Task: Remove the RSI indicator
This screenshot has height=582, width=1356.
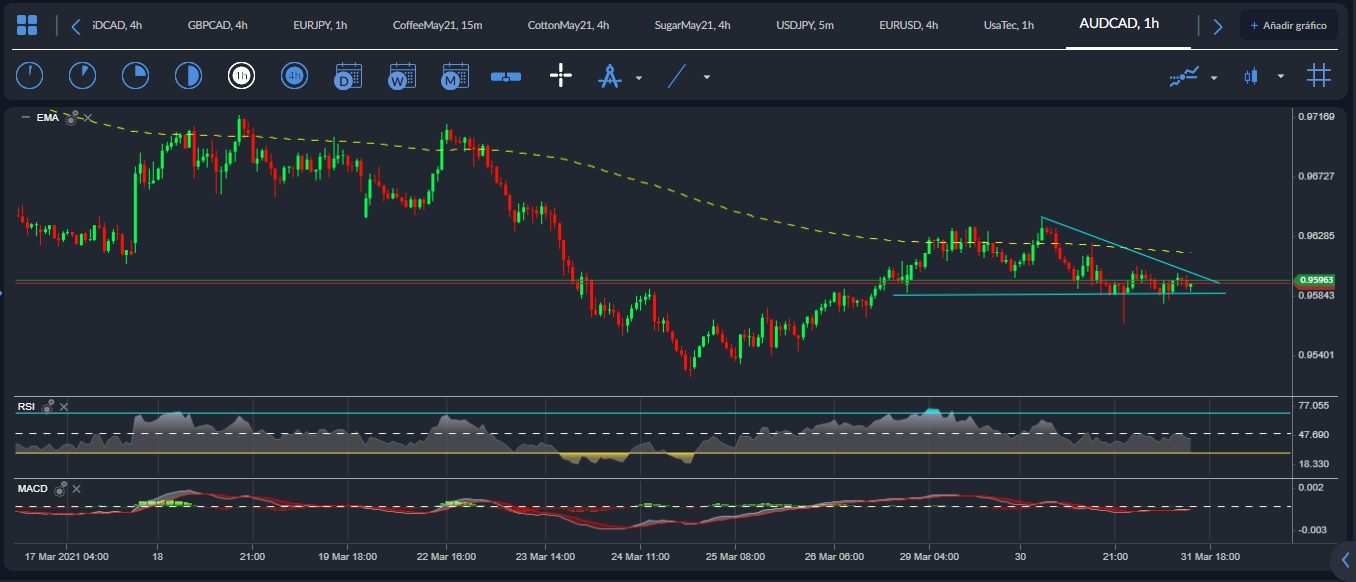Action: click(64, 407)
